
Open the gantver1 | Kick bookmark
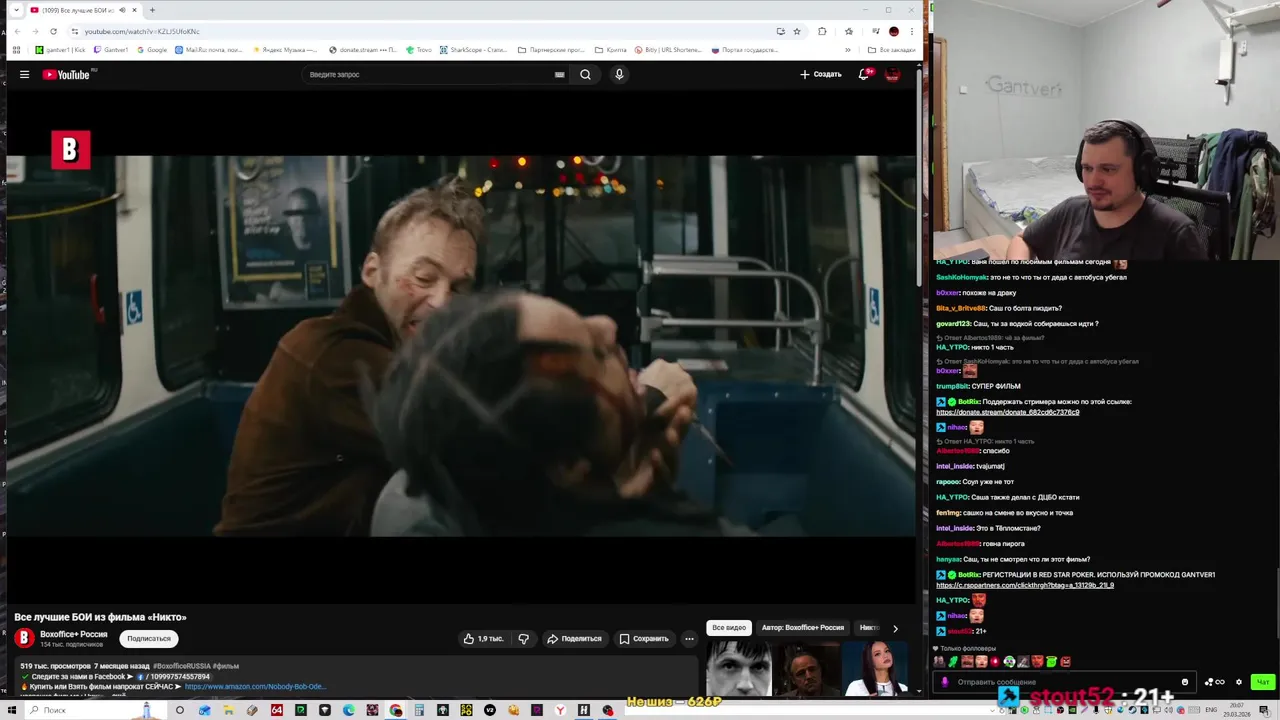[61, 50]
